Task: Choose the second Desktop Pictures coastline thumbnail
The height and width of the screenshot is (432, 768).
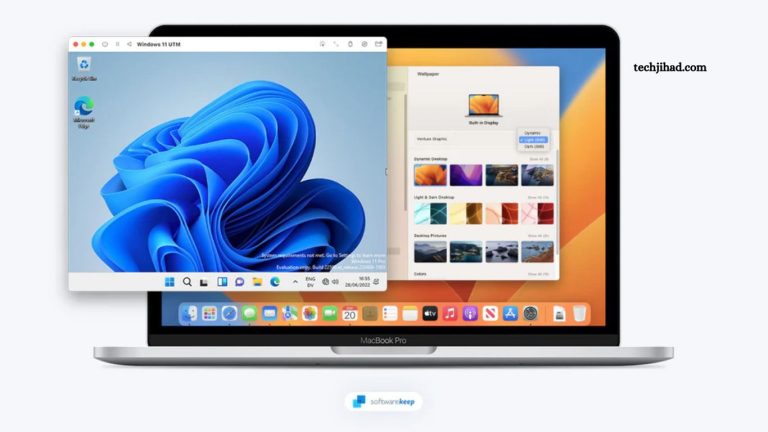Action: (x=466, y=252)
